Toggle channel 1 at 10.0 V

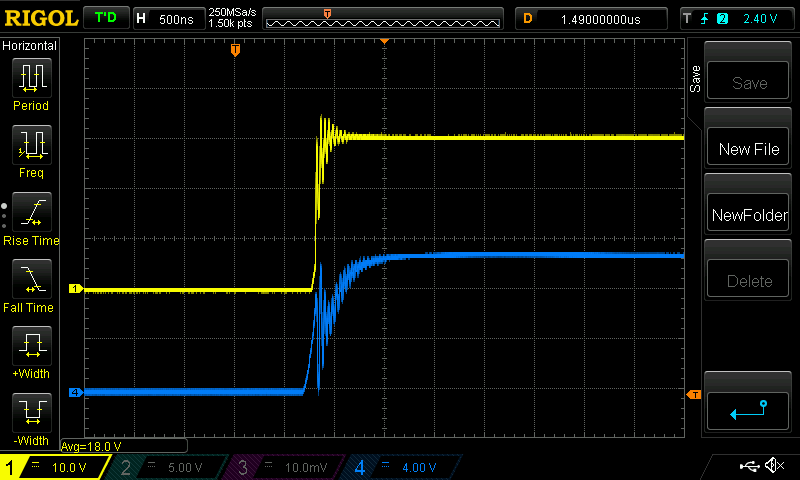point(55,467)
